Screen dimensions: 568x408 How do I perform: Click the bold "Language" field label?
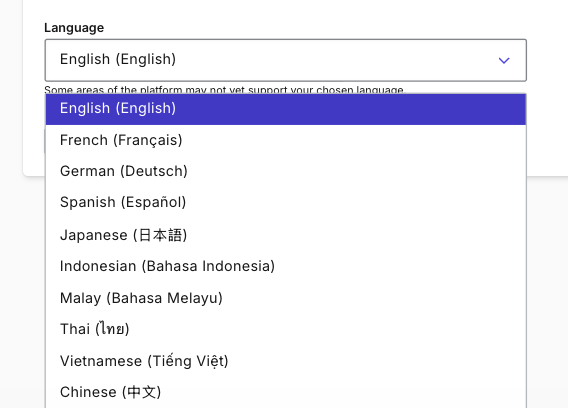coord(74,28)
